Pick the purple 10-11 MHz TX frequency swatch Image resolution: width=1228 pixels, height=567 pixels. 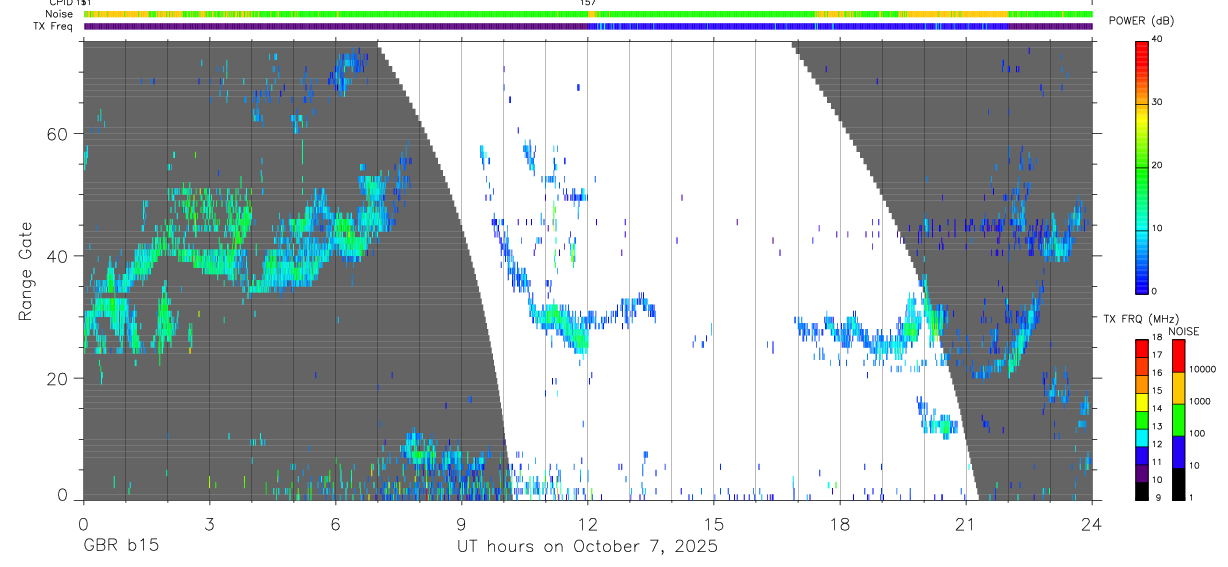(1141, 473)
